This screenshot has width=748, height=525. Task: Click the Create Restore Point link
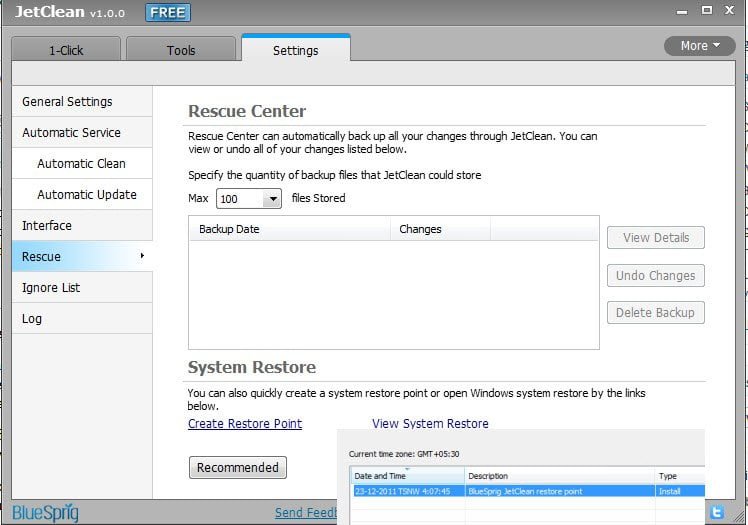point(245,423)
